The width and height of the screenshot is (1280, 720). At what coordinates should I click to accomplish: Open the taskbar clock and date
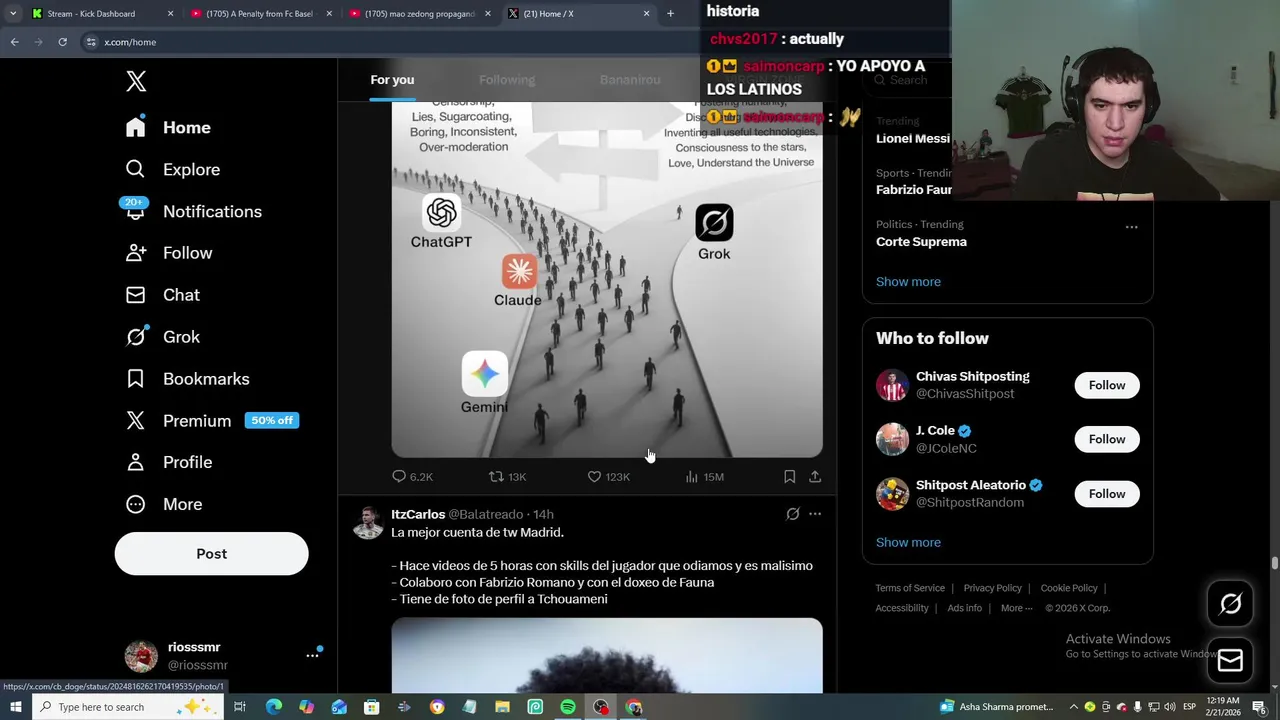(x=1225, y=707)
